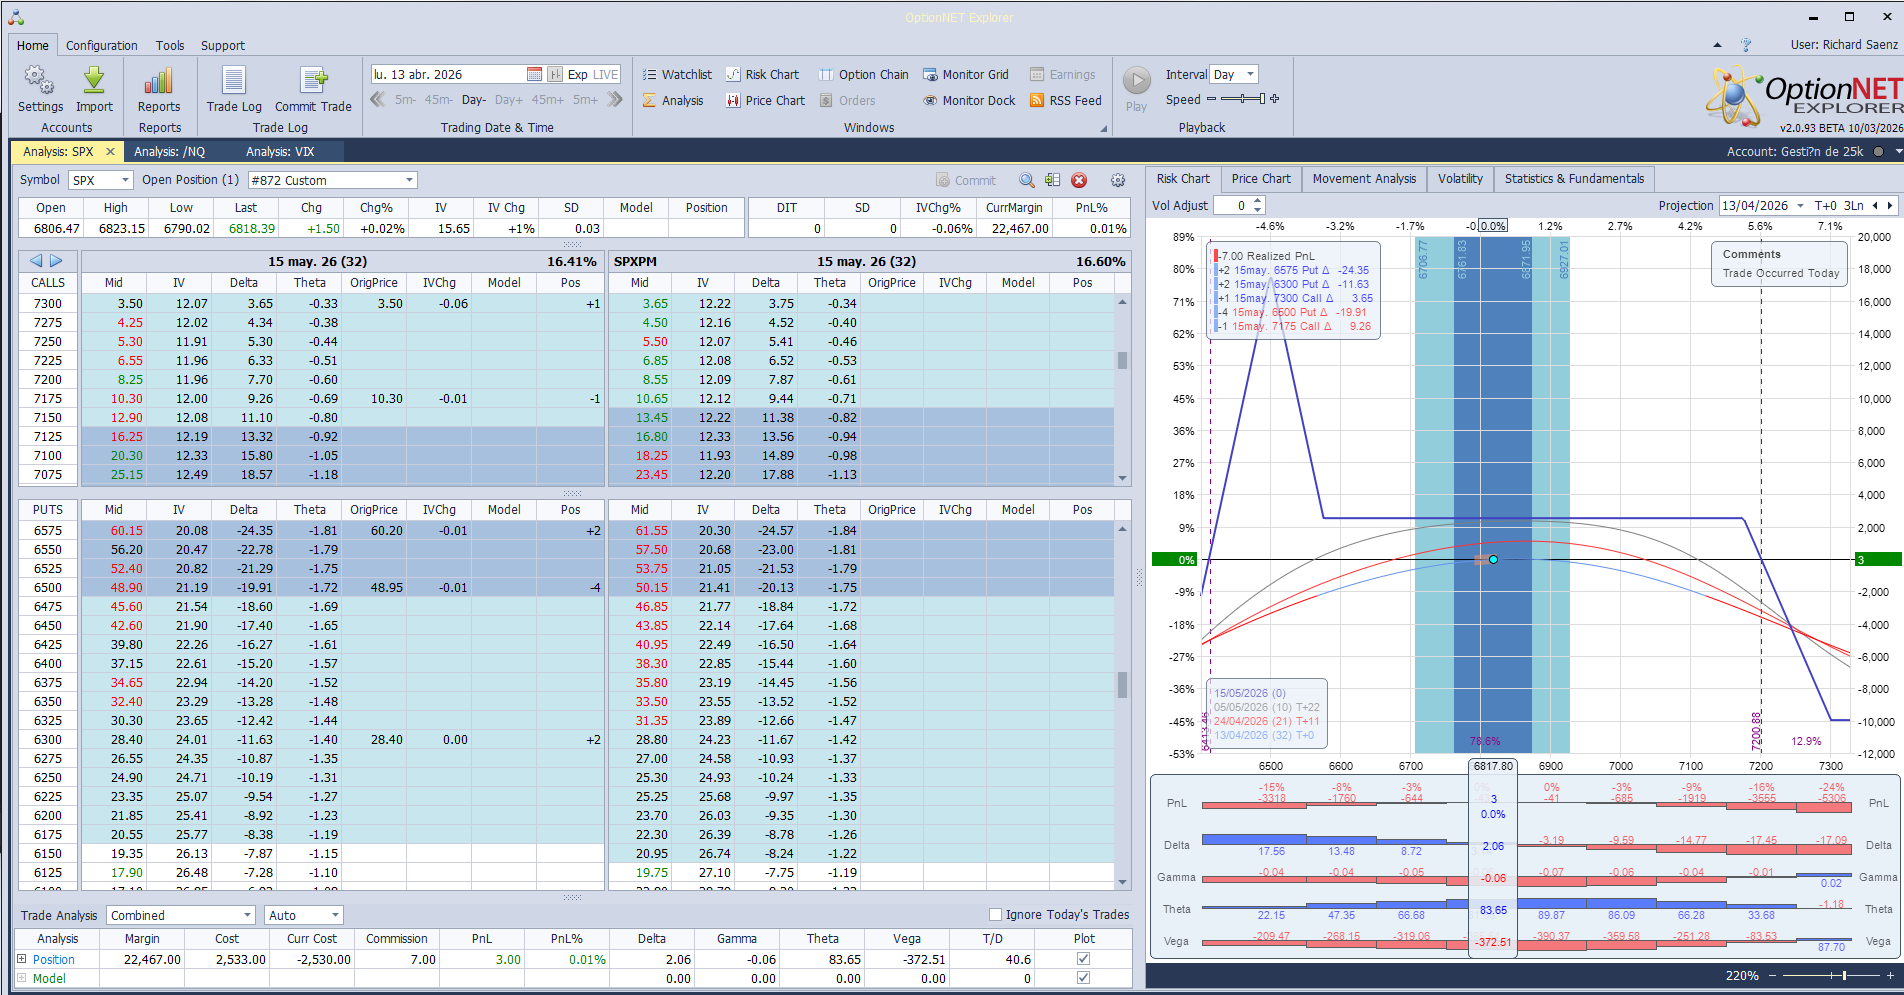Image resolution: width=1904 pixels, height=995 pixels.
Task: Click the Vol Adjust input field
Action: coord(1231,206)
